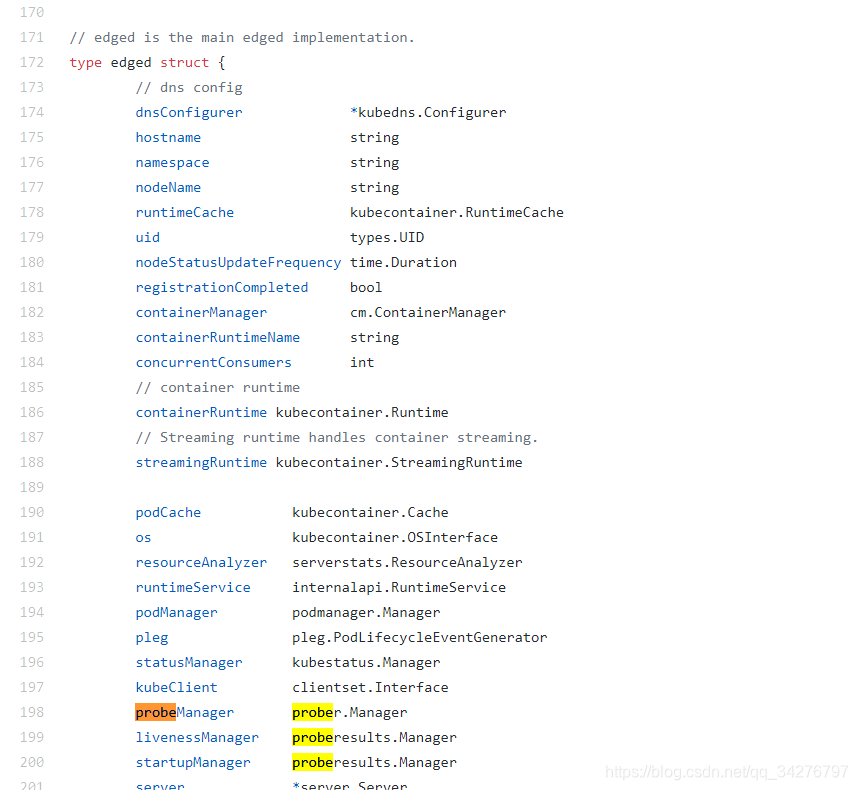This screenshot has width=858, height=790.
Task: Select livenessManager field
Action: (x=197, y=737)
